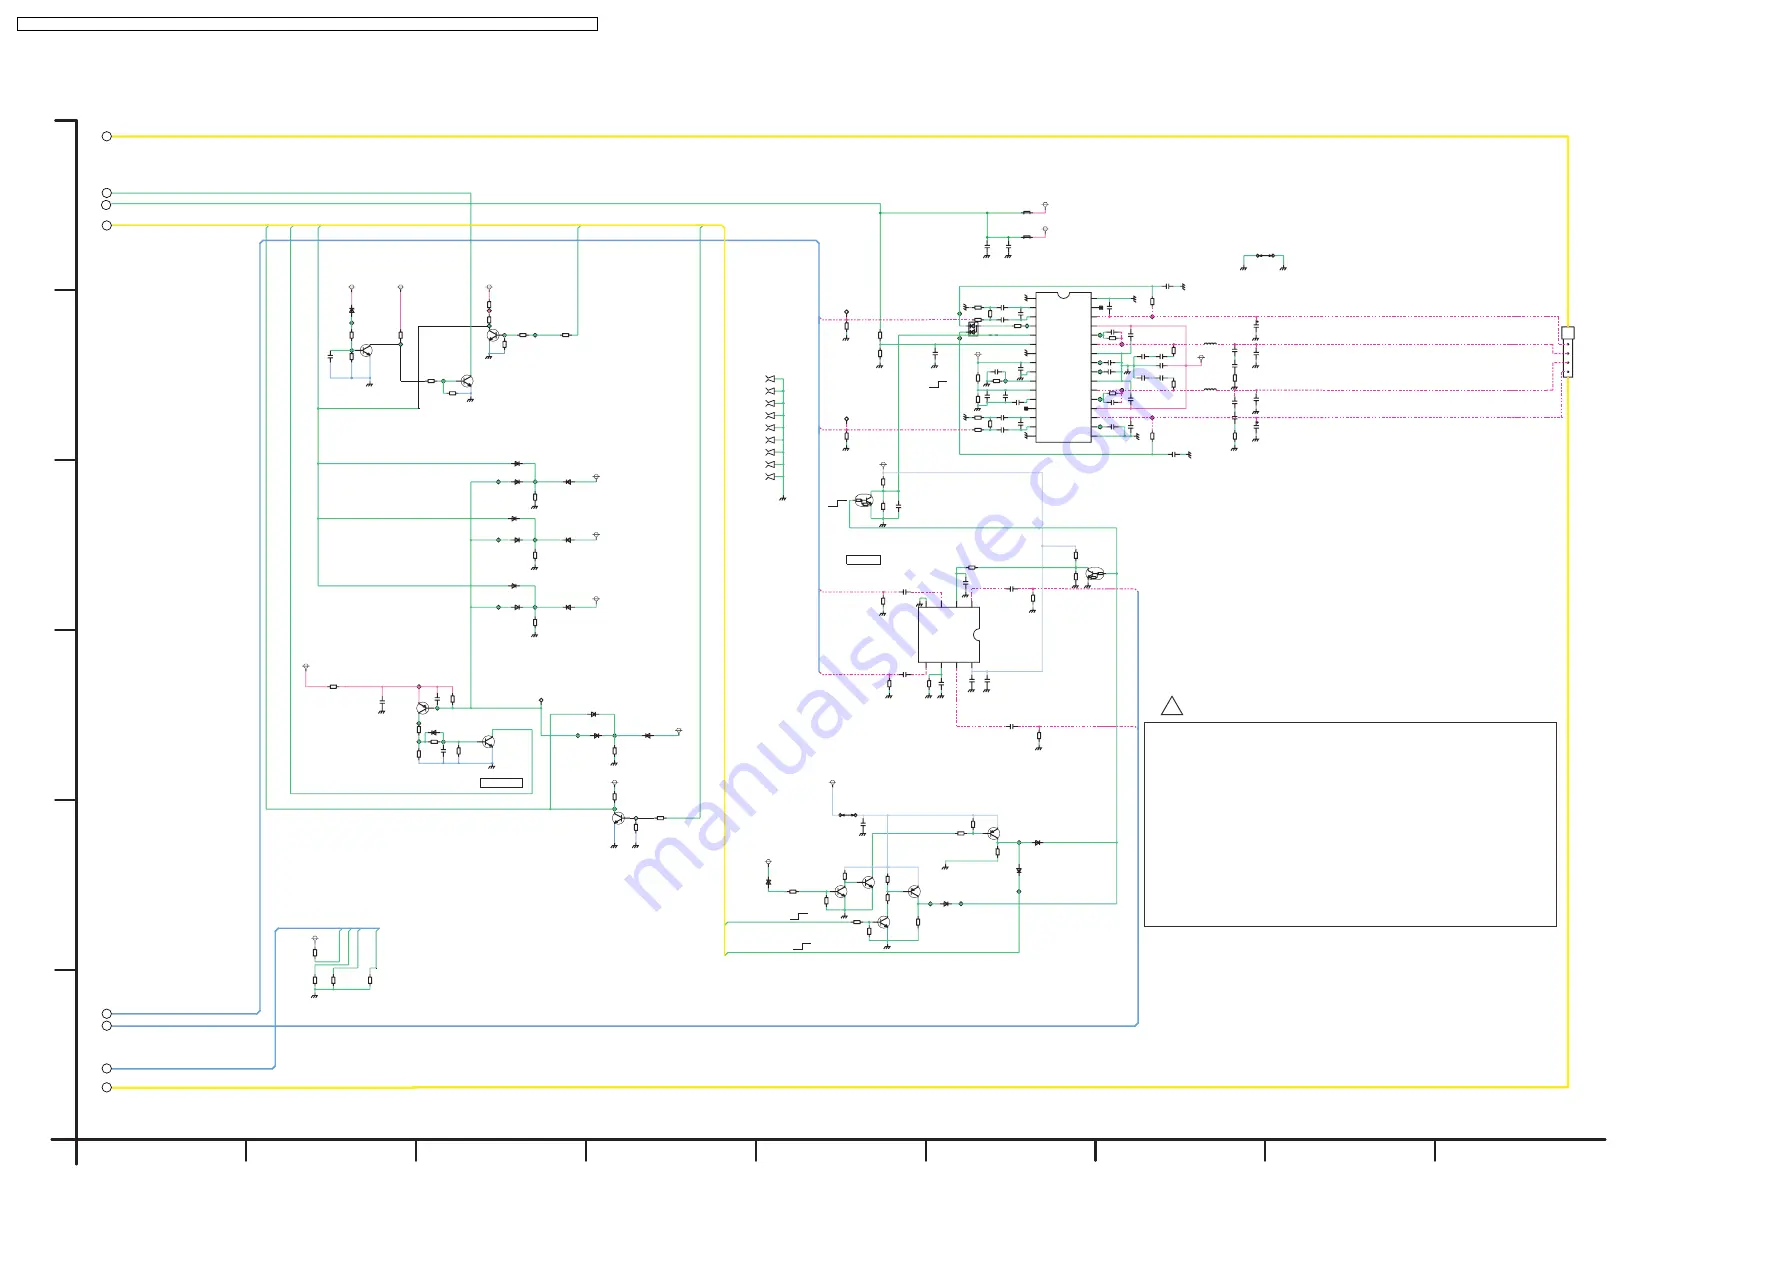Screen dimensions: 1787x1263
Task: Click the large empty notes box under the triangle
Action: click(1350, 824)
